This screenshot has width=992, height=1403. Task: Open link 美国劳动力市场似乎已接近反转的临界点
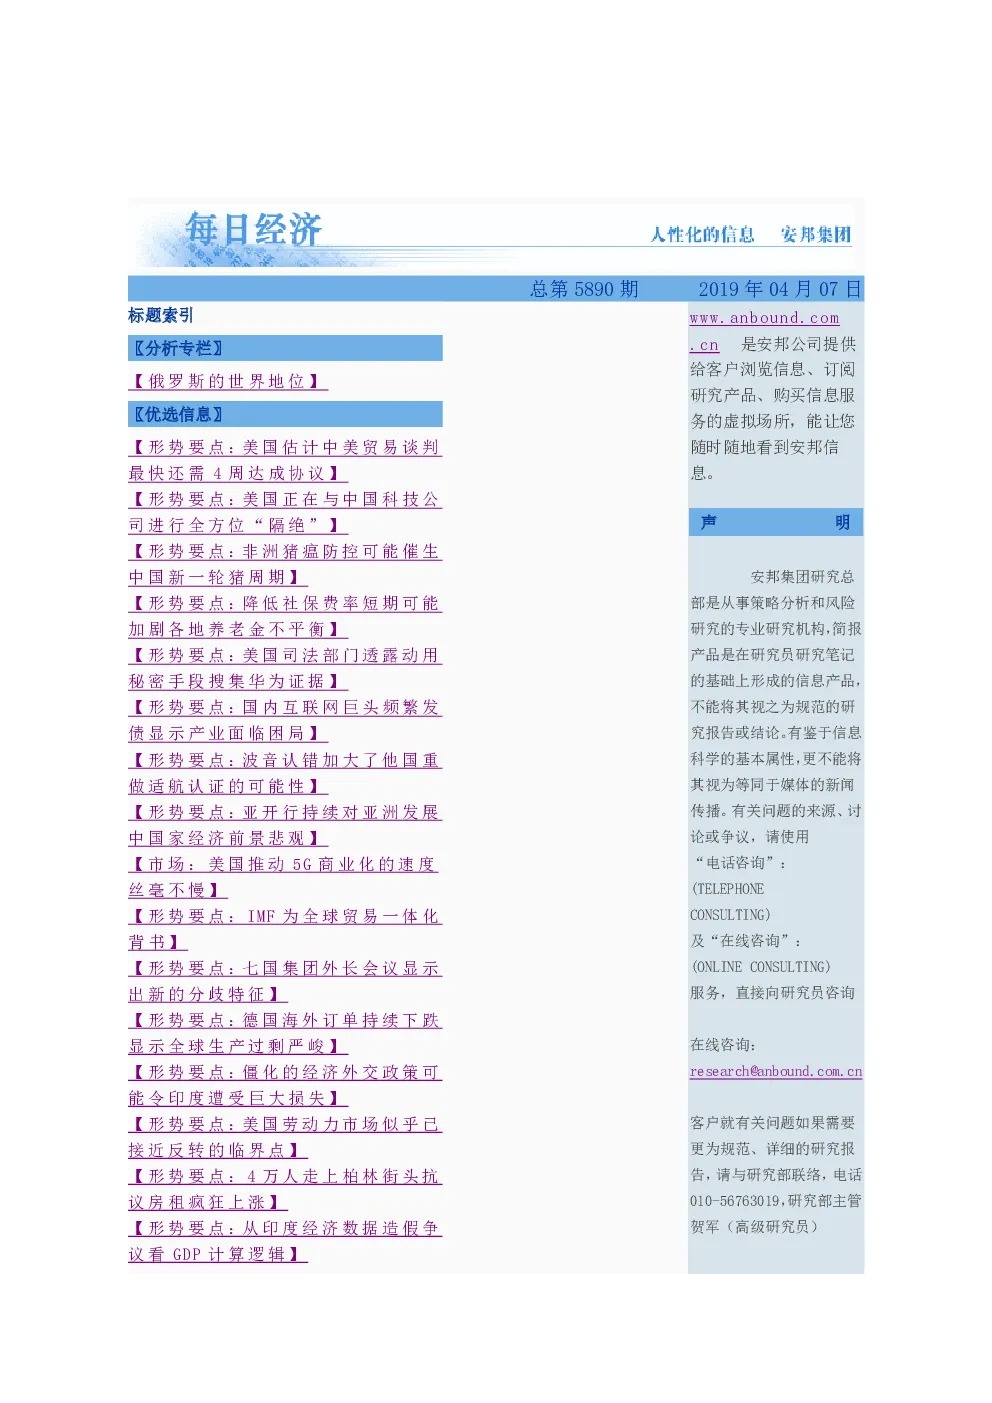pos(285,1137)
